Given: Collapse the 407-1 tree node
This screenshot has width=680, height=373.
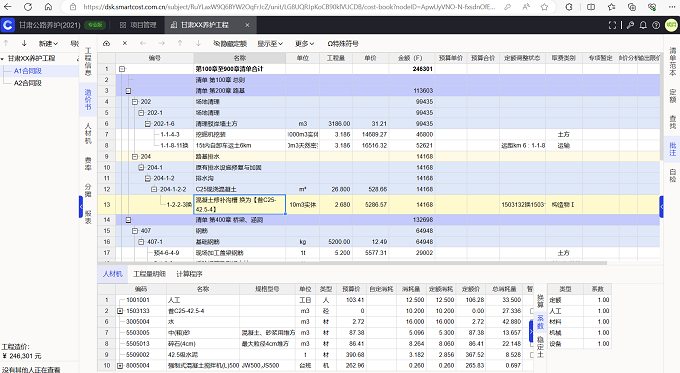Looking at the screenshot, I should click(x=141, y=242).
